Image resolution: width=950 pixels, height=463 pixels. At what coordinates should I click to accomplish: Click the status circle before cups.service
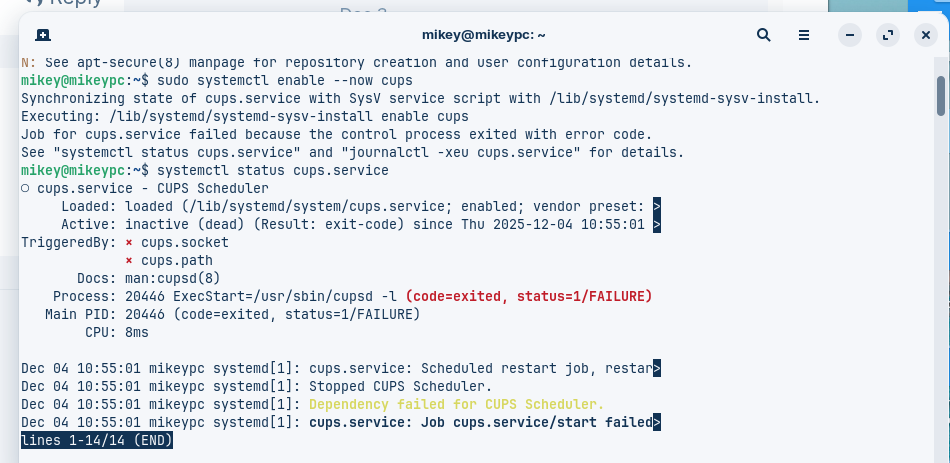26,188
